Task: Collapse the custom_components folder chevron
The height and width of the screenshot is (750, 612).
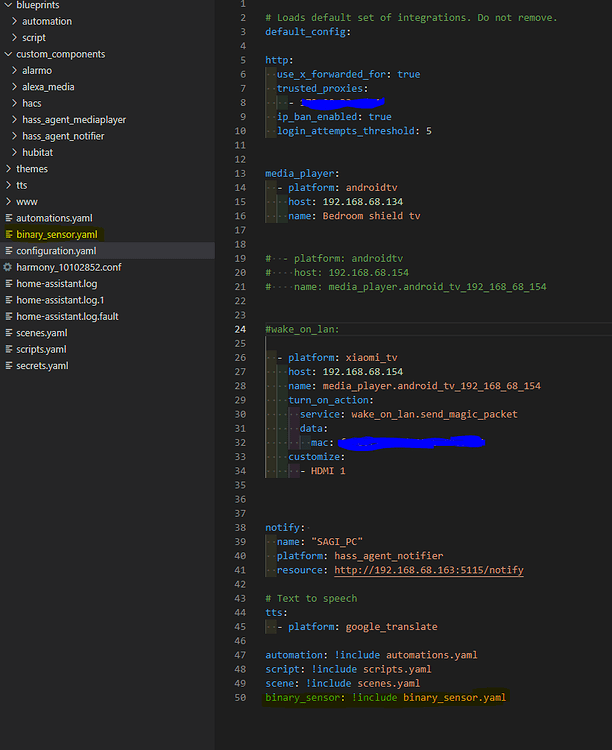Action: (x=8, y=54)
